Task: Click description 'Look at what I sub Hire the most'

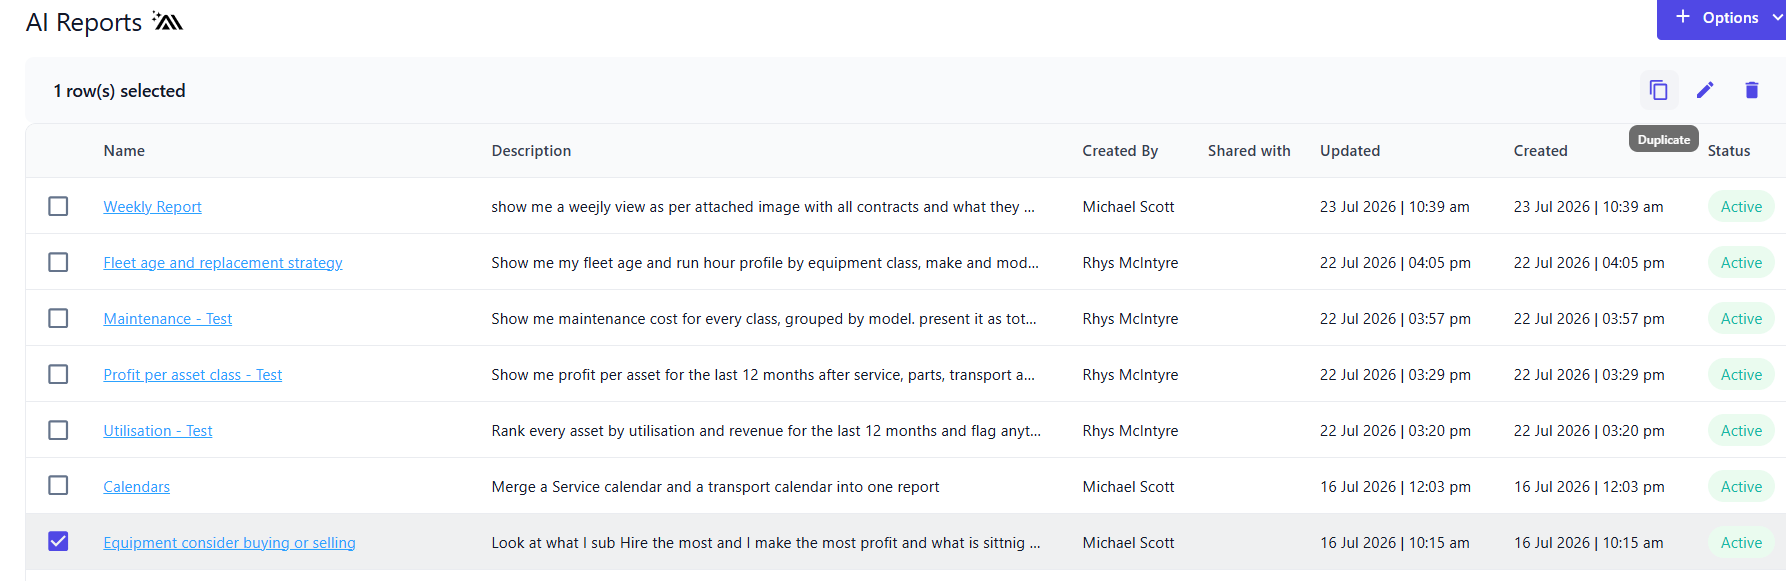Action: (x=766, y=543)
